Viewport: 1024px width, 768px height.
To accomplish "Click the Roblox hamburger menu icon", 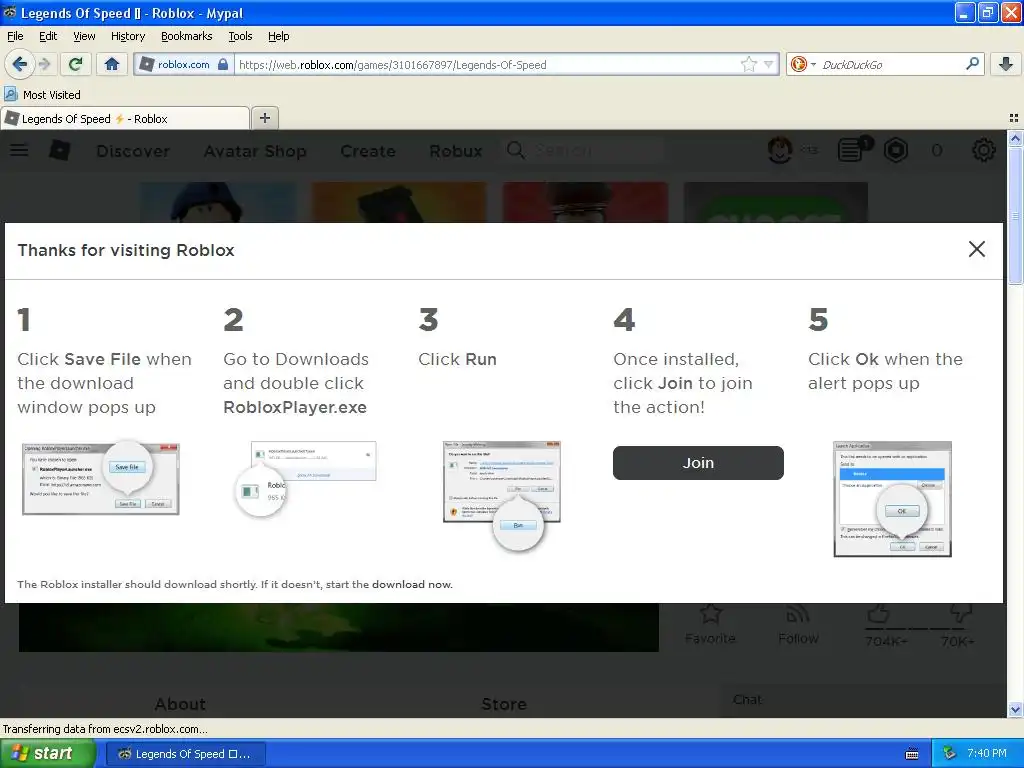I will click(19, 150).
